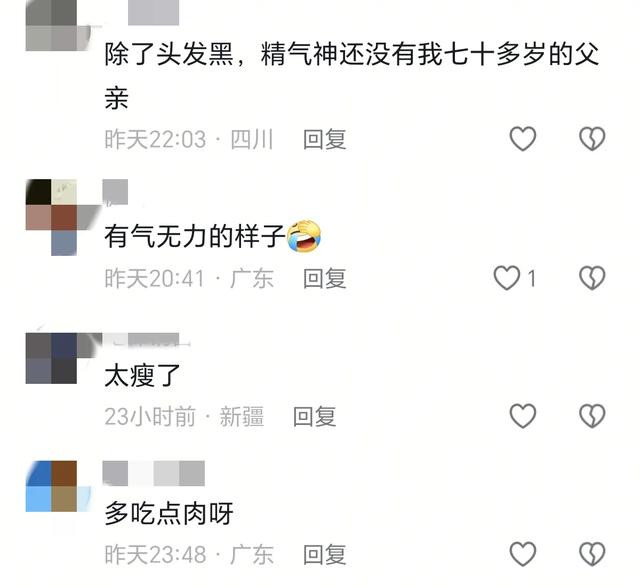Open username above 多吃点肉呀 comment

(153, 473)
